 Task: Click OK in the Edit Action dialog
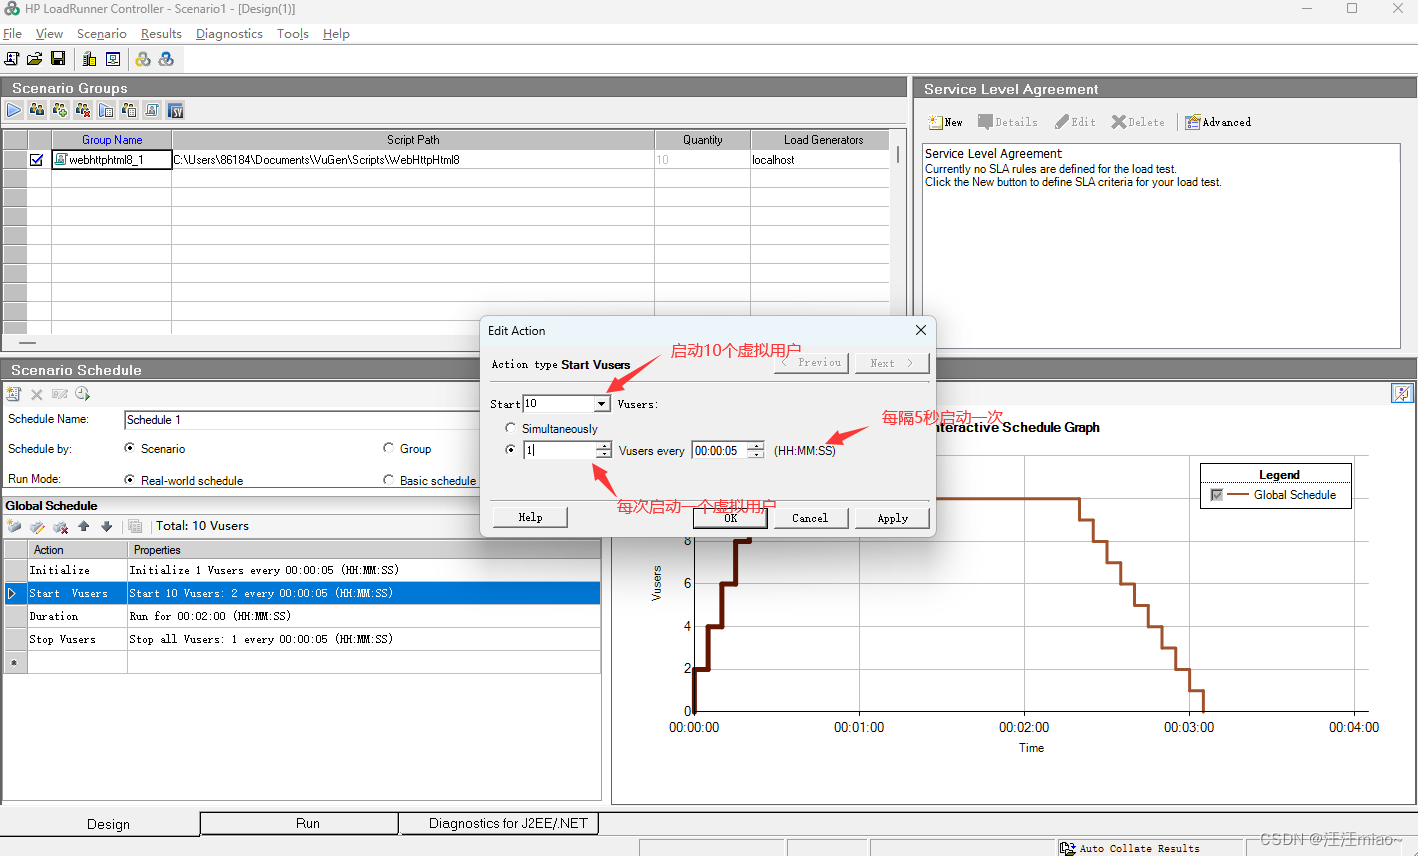pos(731,518)
